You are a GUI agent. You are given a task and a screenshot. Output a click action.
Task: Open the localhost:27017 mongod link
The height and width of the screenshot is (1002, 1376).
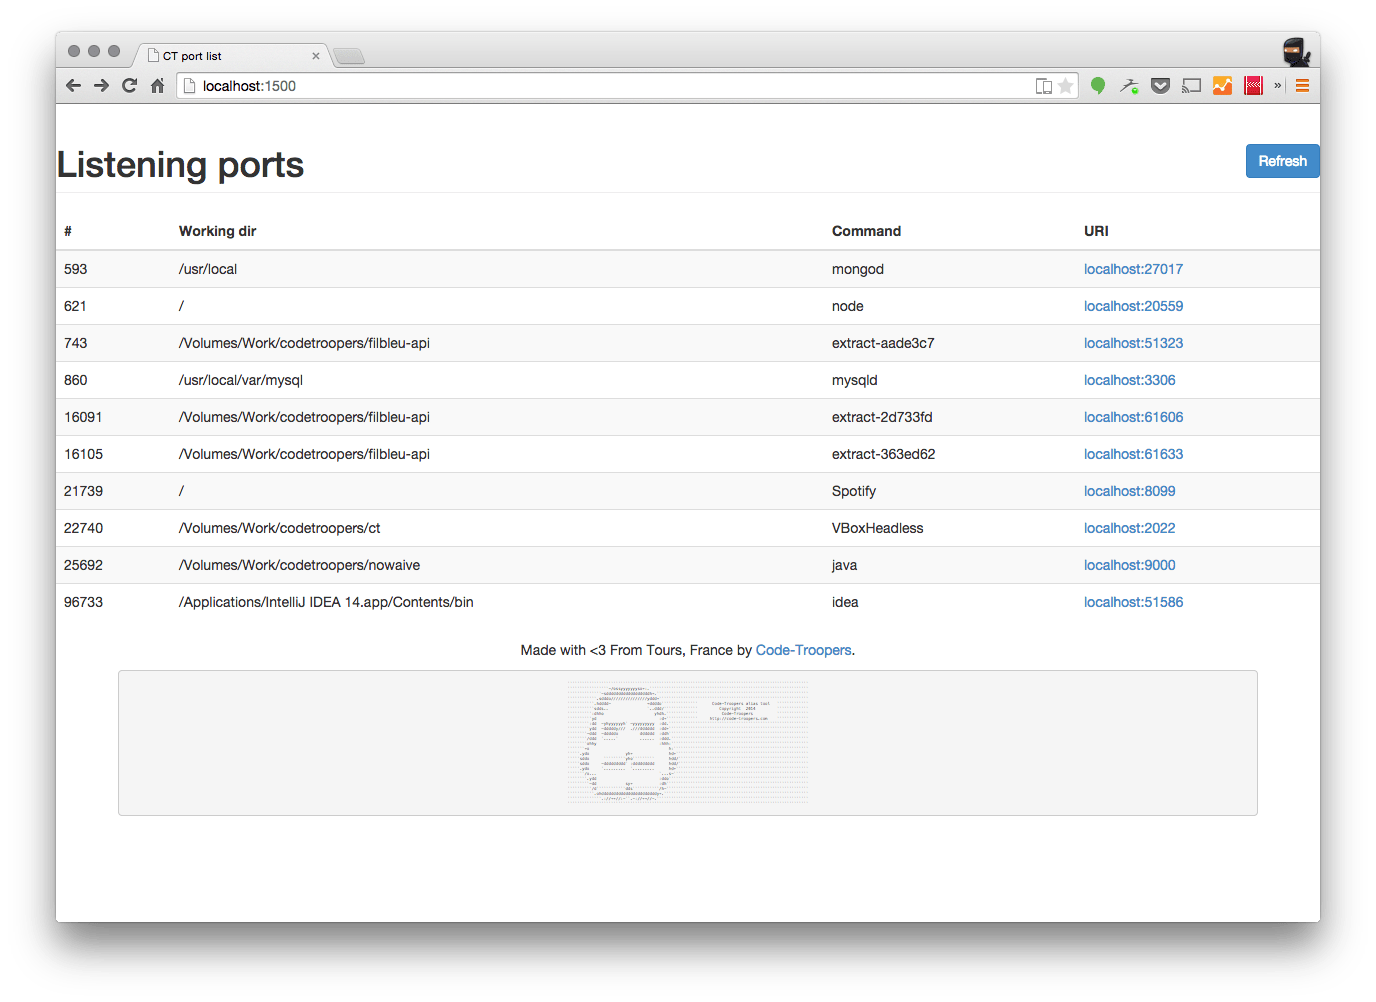1133,269
